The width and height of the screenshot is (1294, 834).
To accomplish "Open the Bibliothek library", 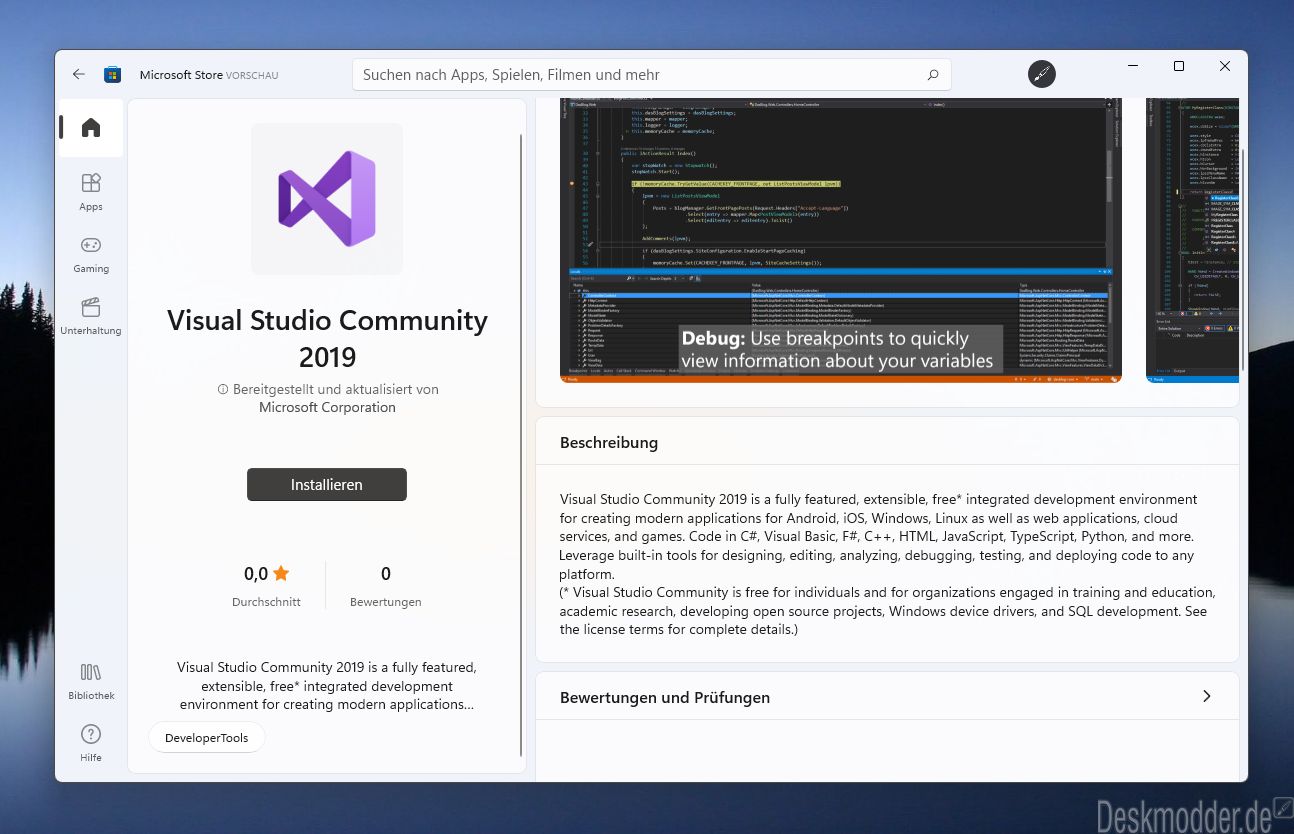I will click(x=91, y=680).
